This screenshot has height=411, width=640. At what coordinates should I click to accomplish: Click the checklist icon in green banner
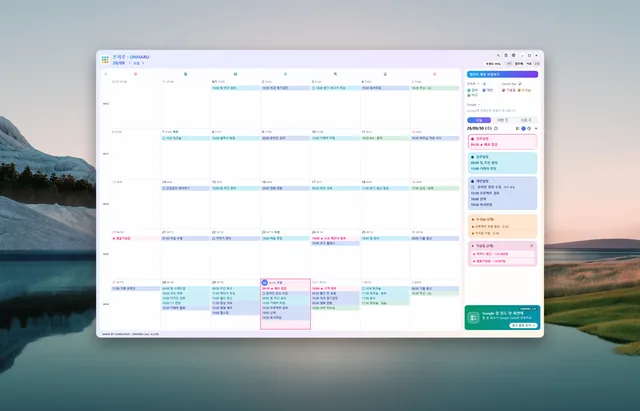(473, 318)
